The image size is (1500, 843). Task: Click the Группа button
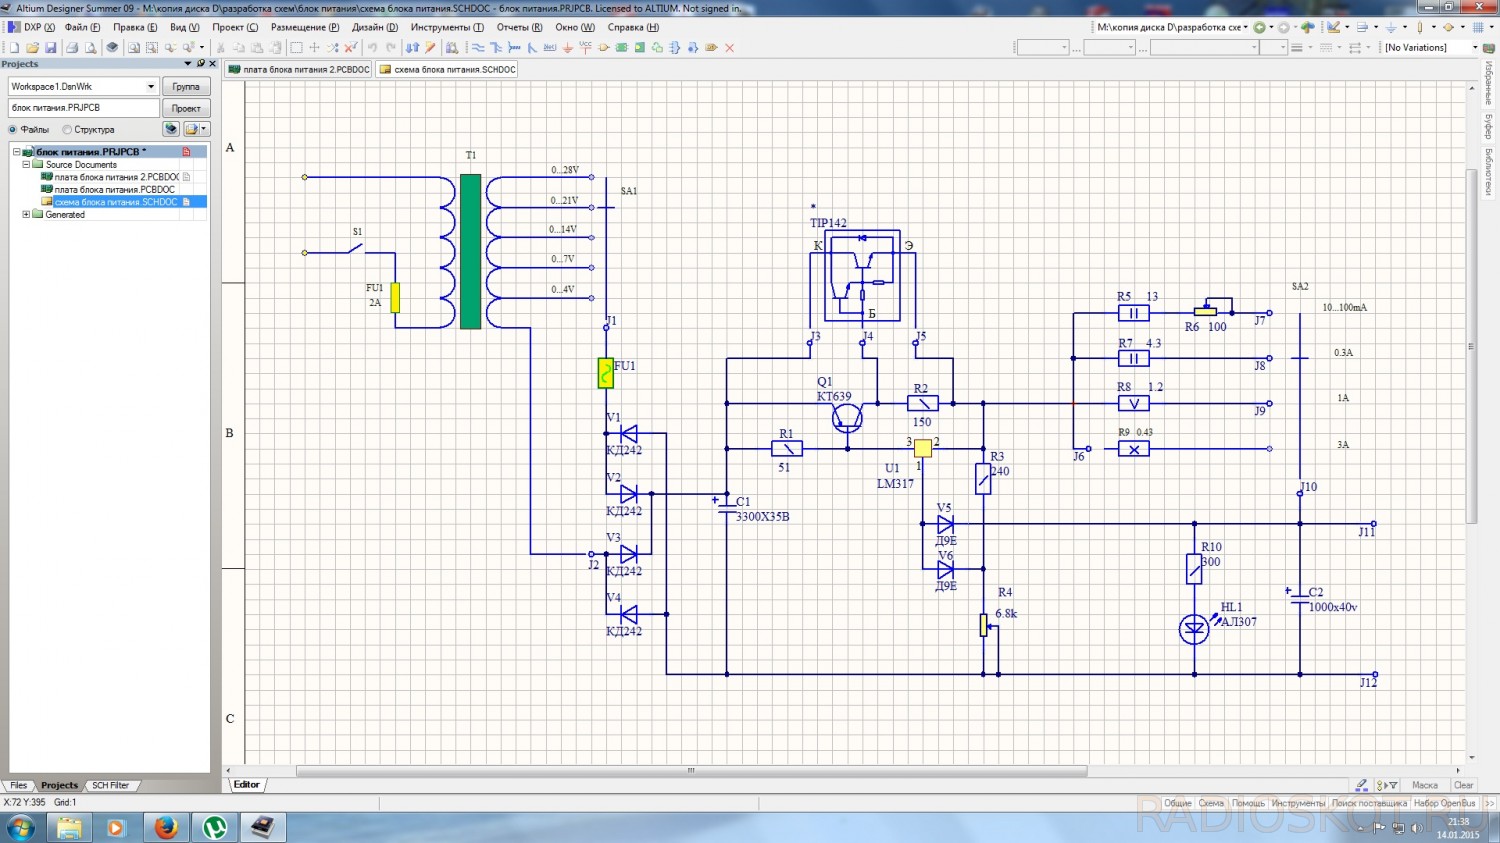coord(186,87)
